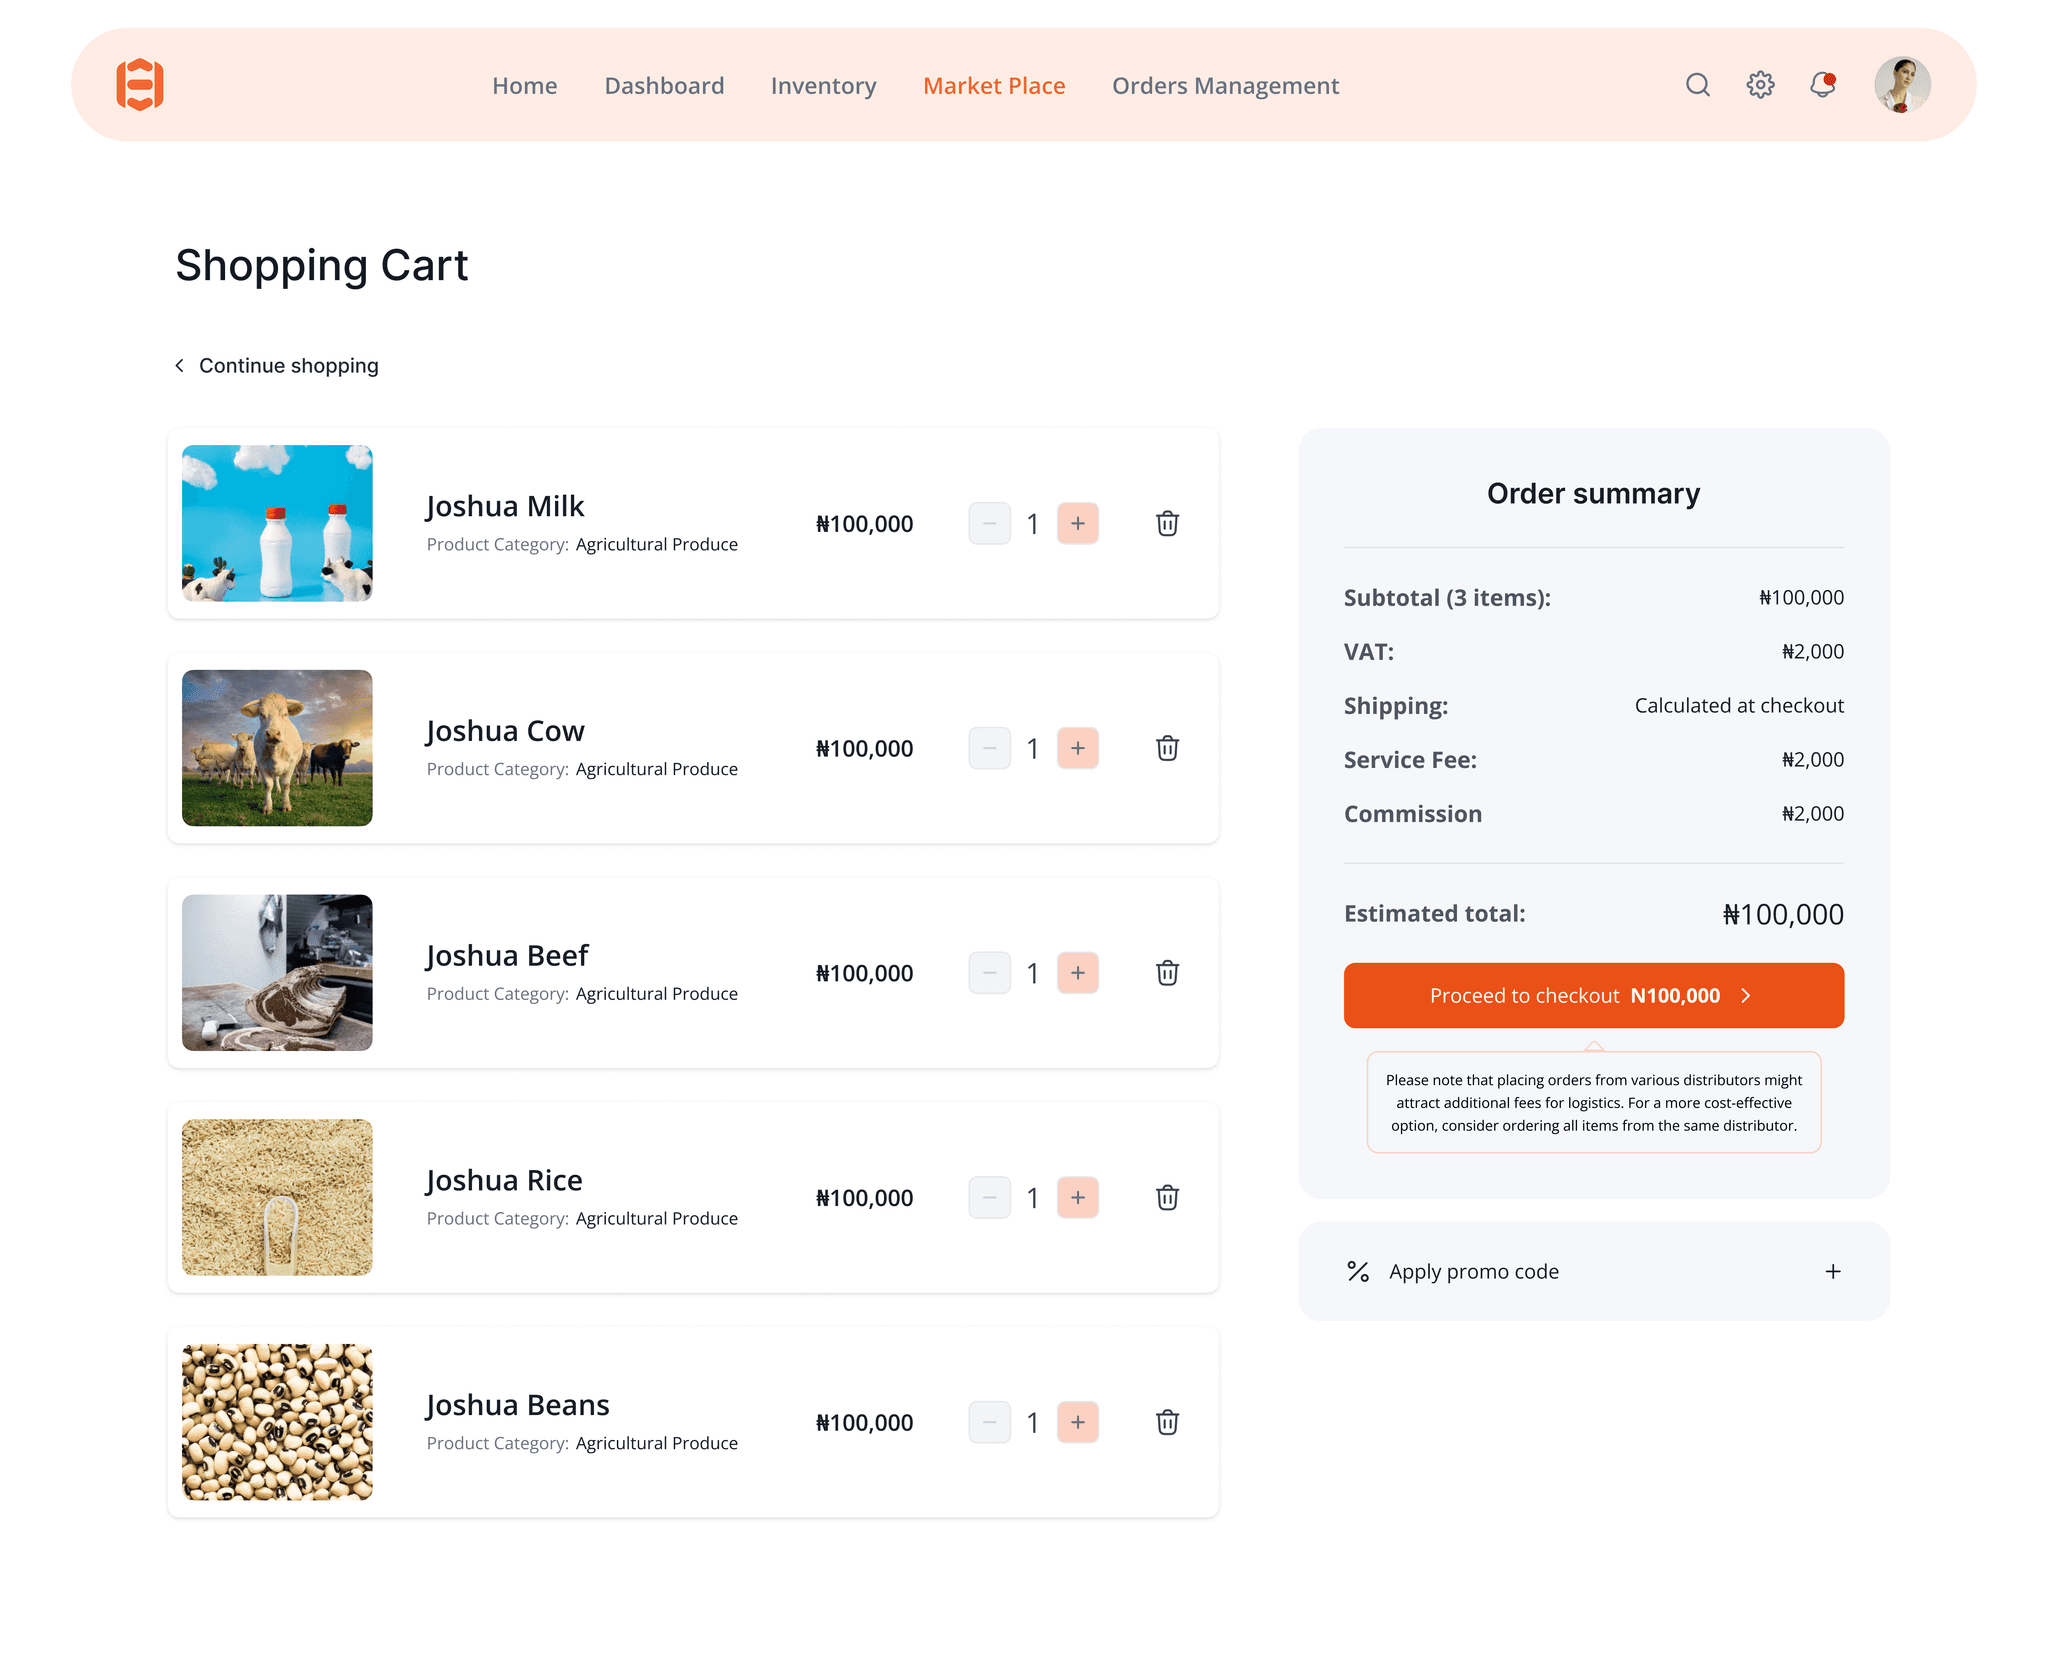Increase Joshua Milk quantity with plus
The image size is (2048, 1654).
pyautogui.click(x=1078, y=524)
